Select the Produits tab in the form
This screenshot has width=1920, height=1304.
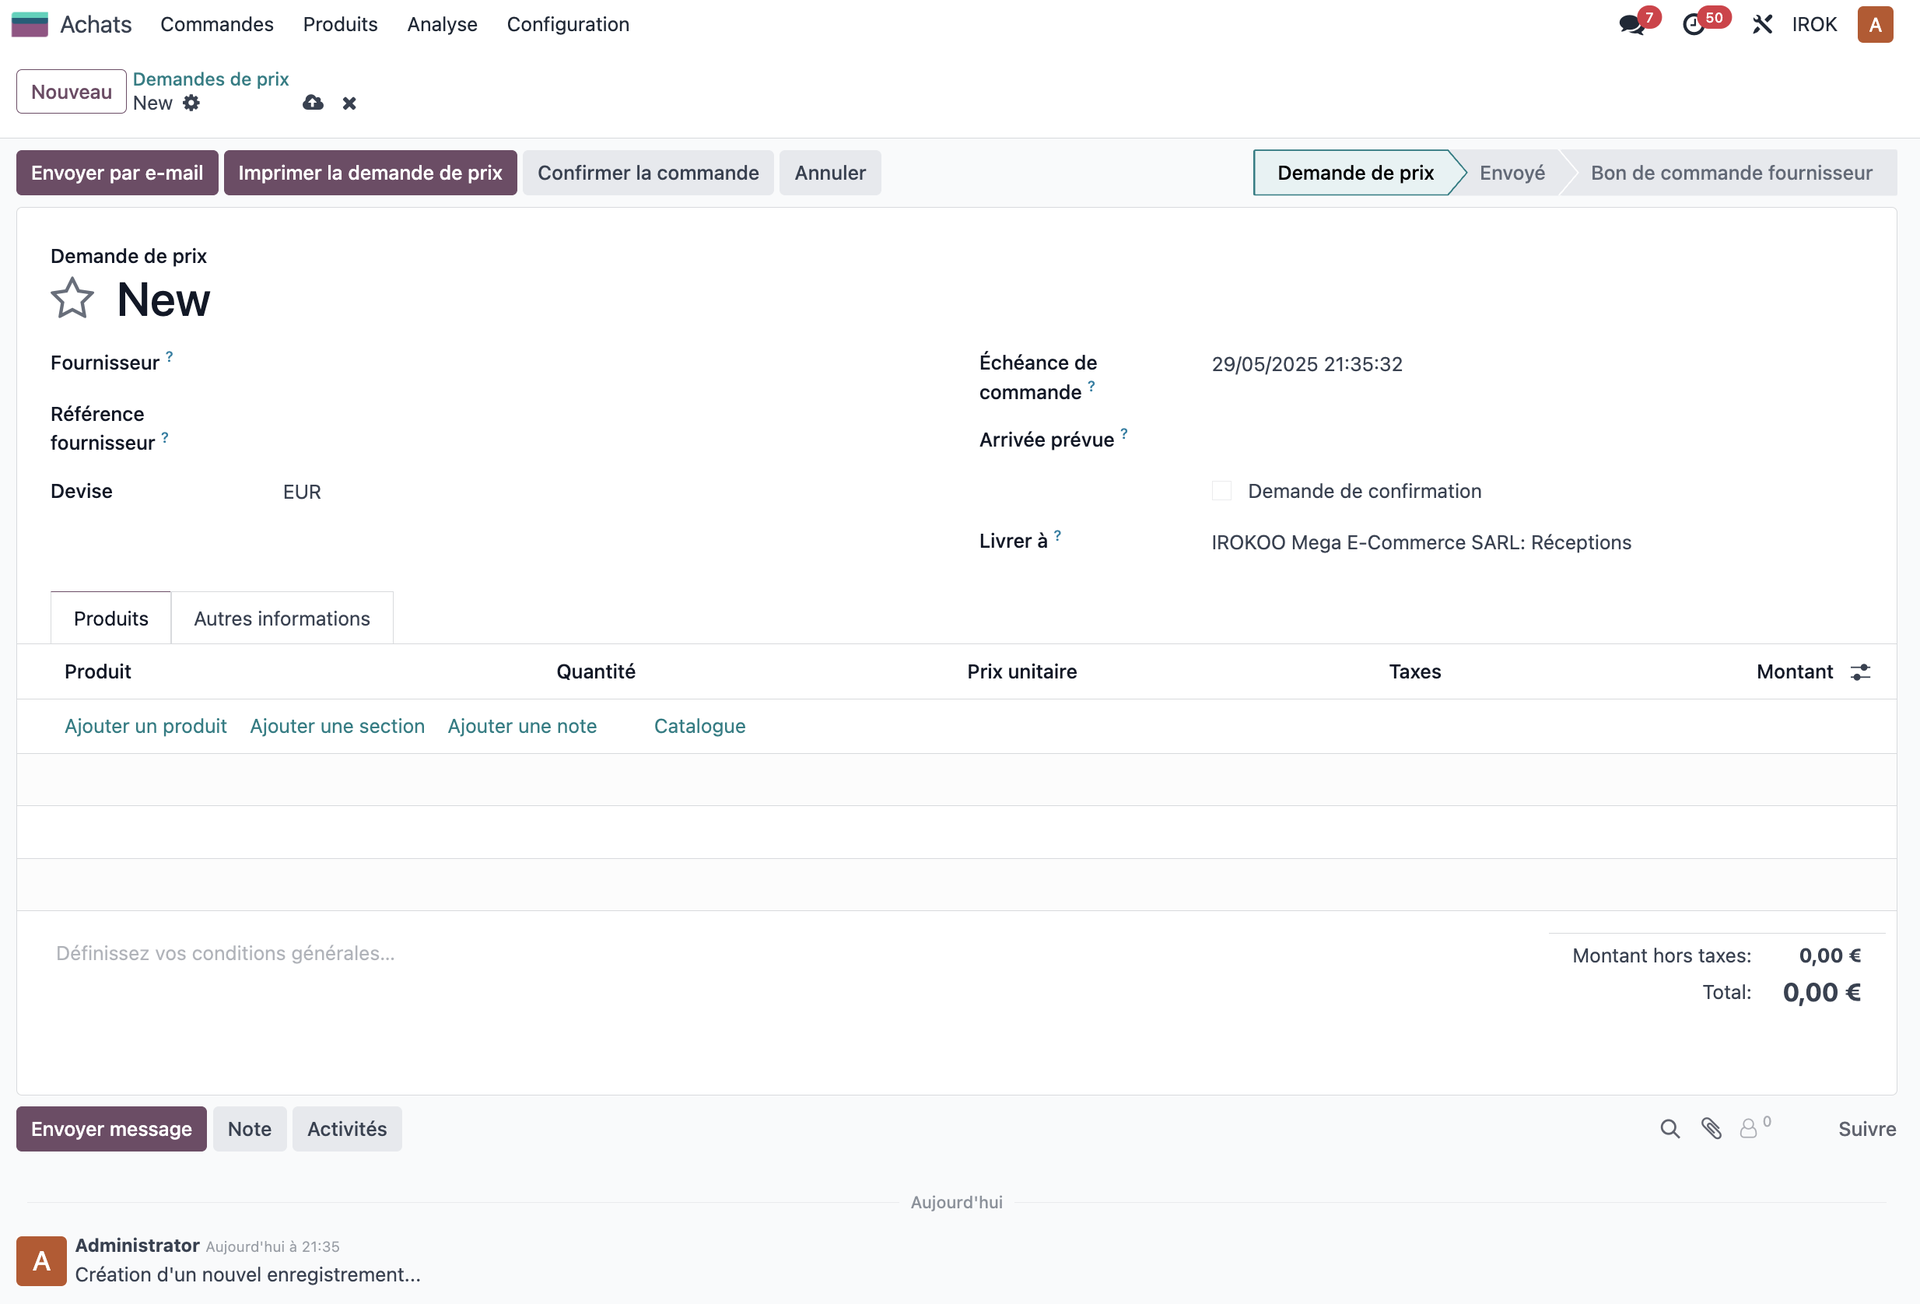click(111, 619)
